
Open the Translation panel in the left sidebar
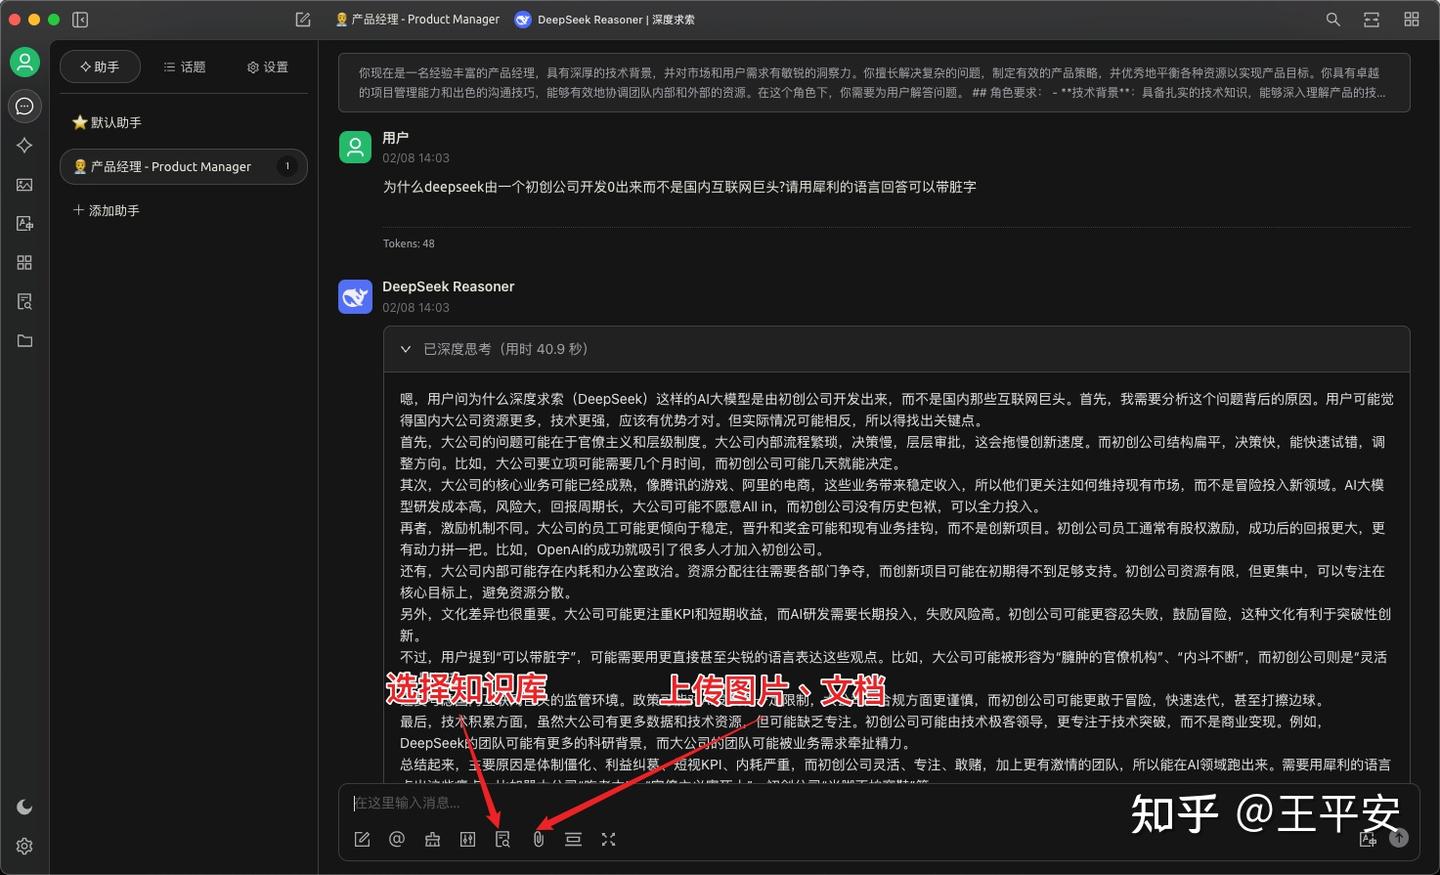click(25, 223)
